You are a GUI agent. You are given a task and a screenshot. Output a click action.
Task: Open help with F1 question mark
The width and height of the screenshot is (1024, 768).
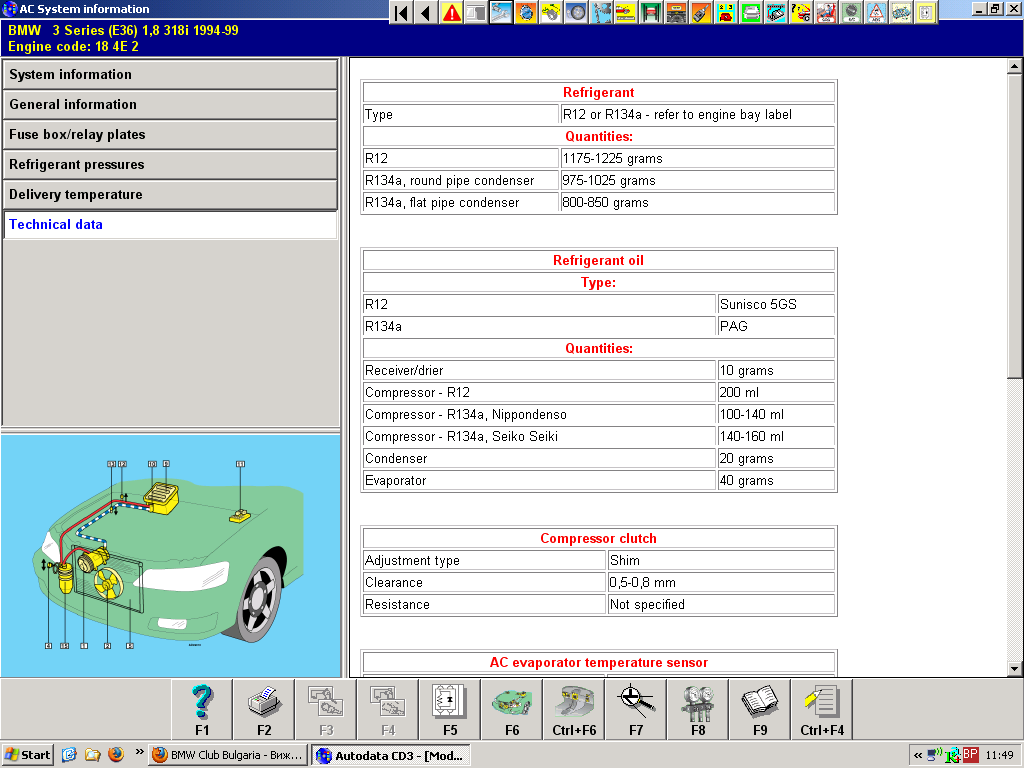coord(202,709)
